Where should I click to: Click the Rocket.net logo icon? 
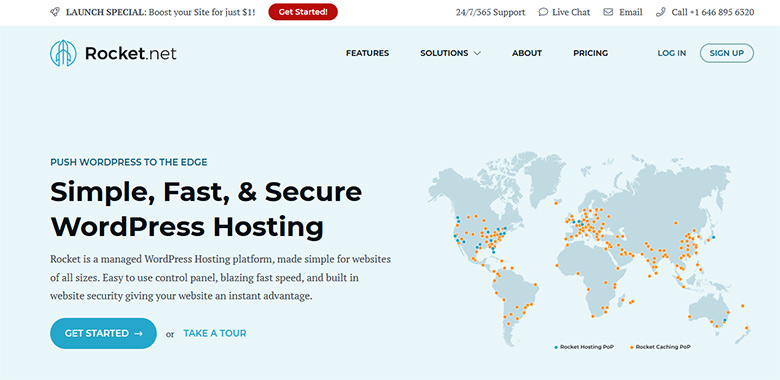pos(63,53)
